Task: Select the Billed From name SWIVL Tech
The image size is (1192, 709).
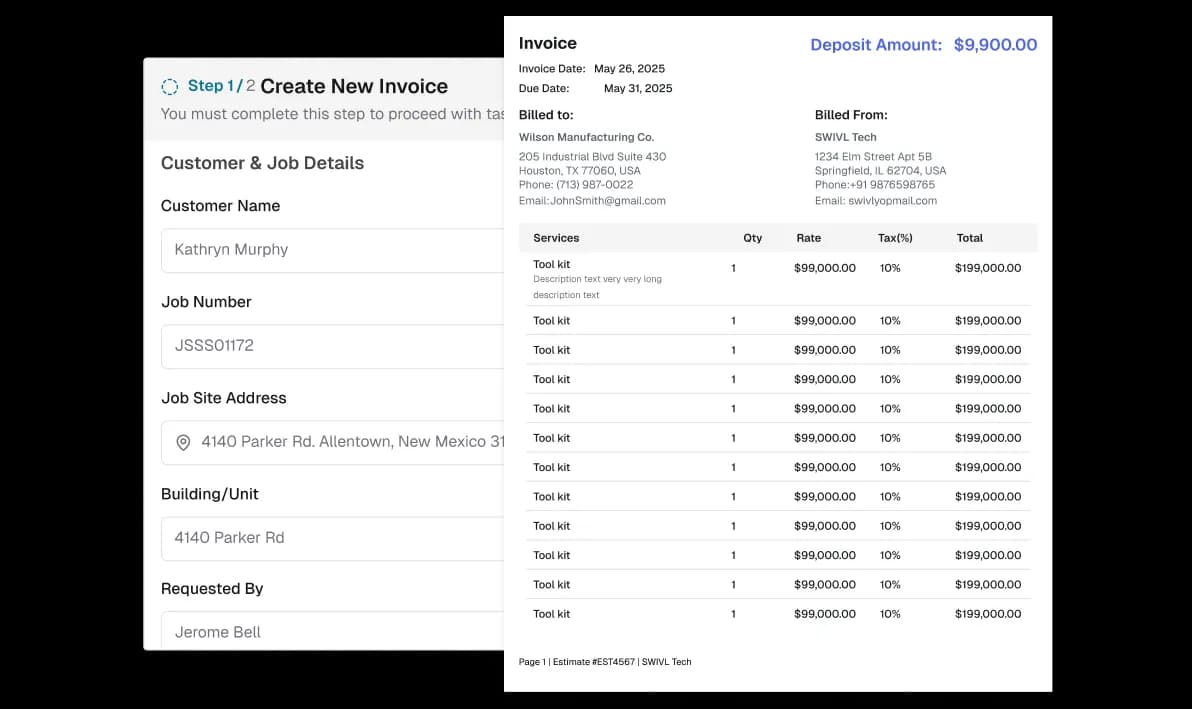Action: pyautogui.click(x=847, y=137)
